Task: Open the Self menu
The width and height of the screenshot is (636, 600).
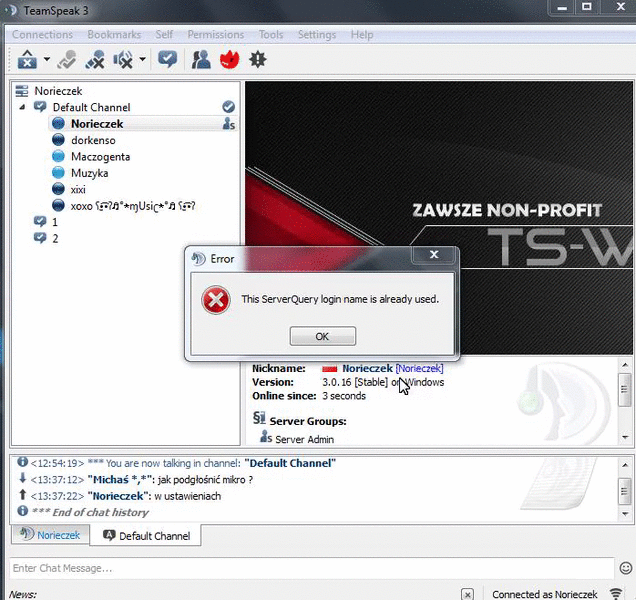Action: (x=164, y=34)
